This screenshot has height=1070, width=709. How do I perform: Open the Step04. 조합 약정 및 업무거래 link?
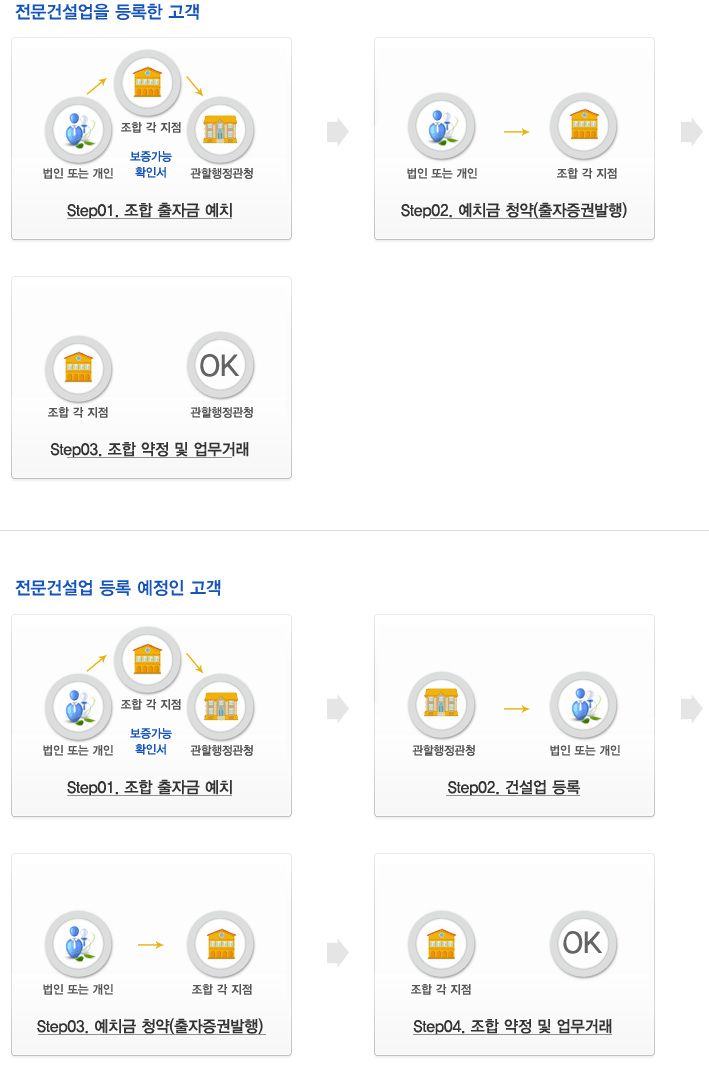512,1027
